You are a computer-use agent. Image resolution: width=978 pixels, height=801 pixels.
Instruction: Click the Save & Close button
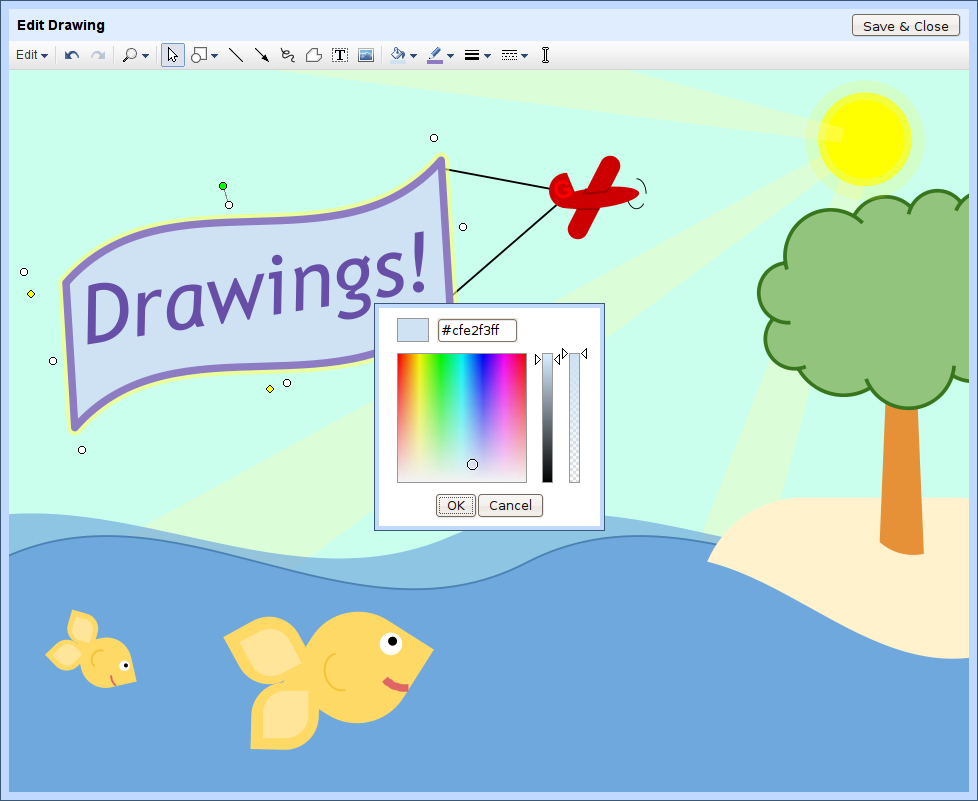coord(906,26)
